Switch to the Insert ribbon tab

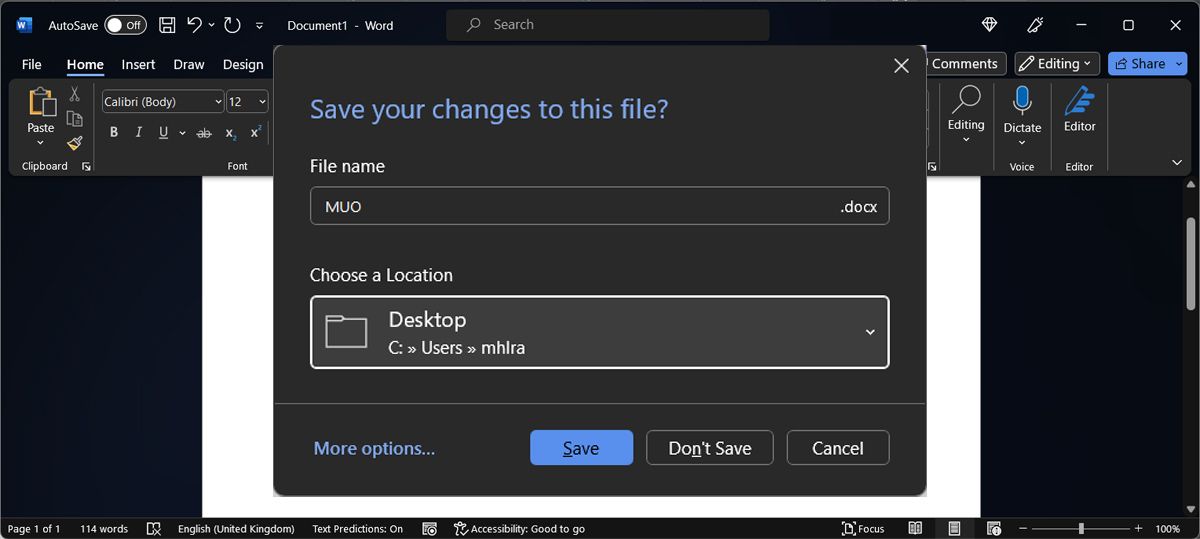coord(138,64)
